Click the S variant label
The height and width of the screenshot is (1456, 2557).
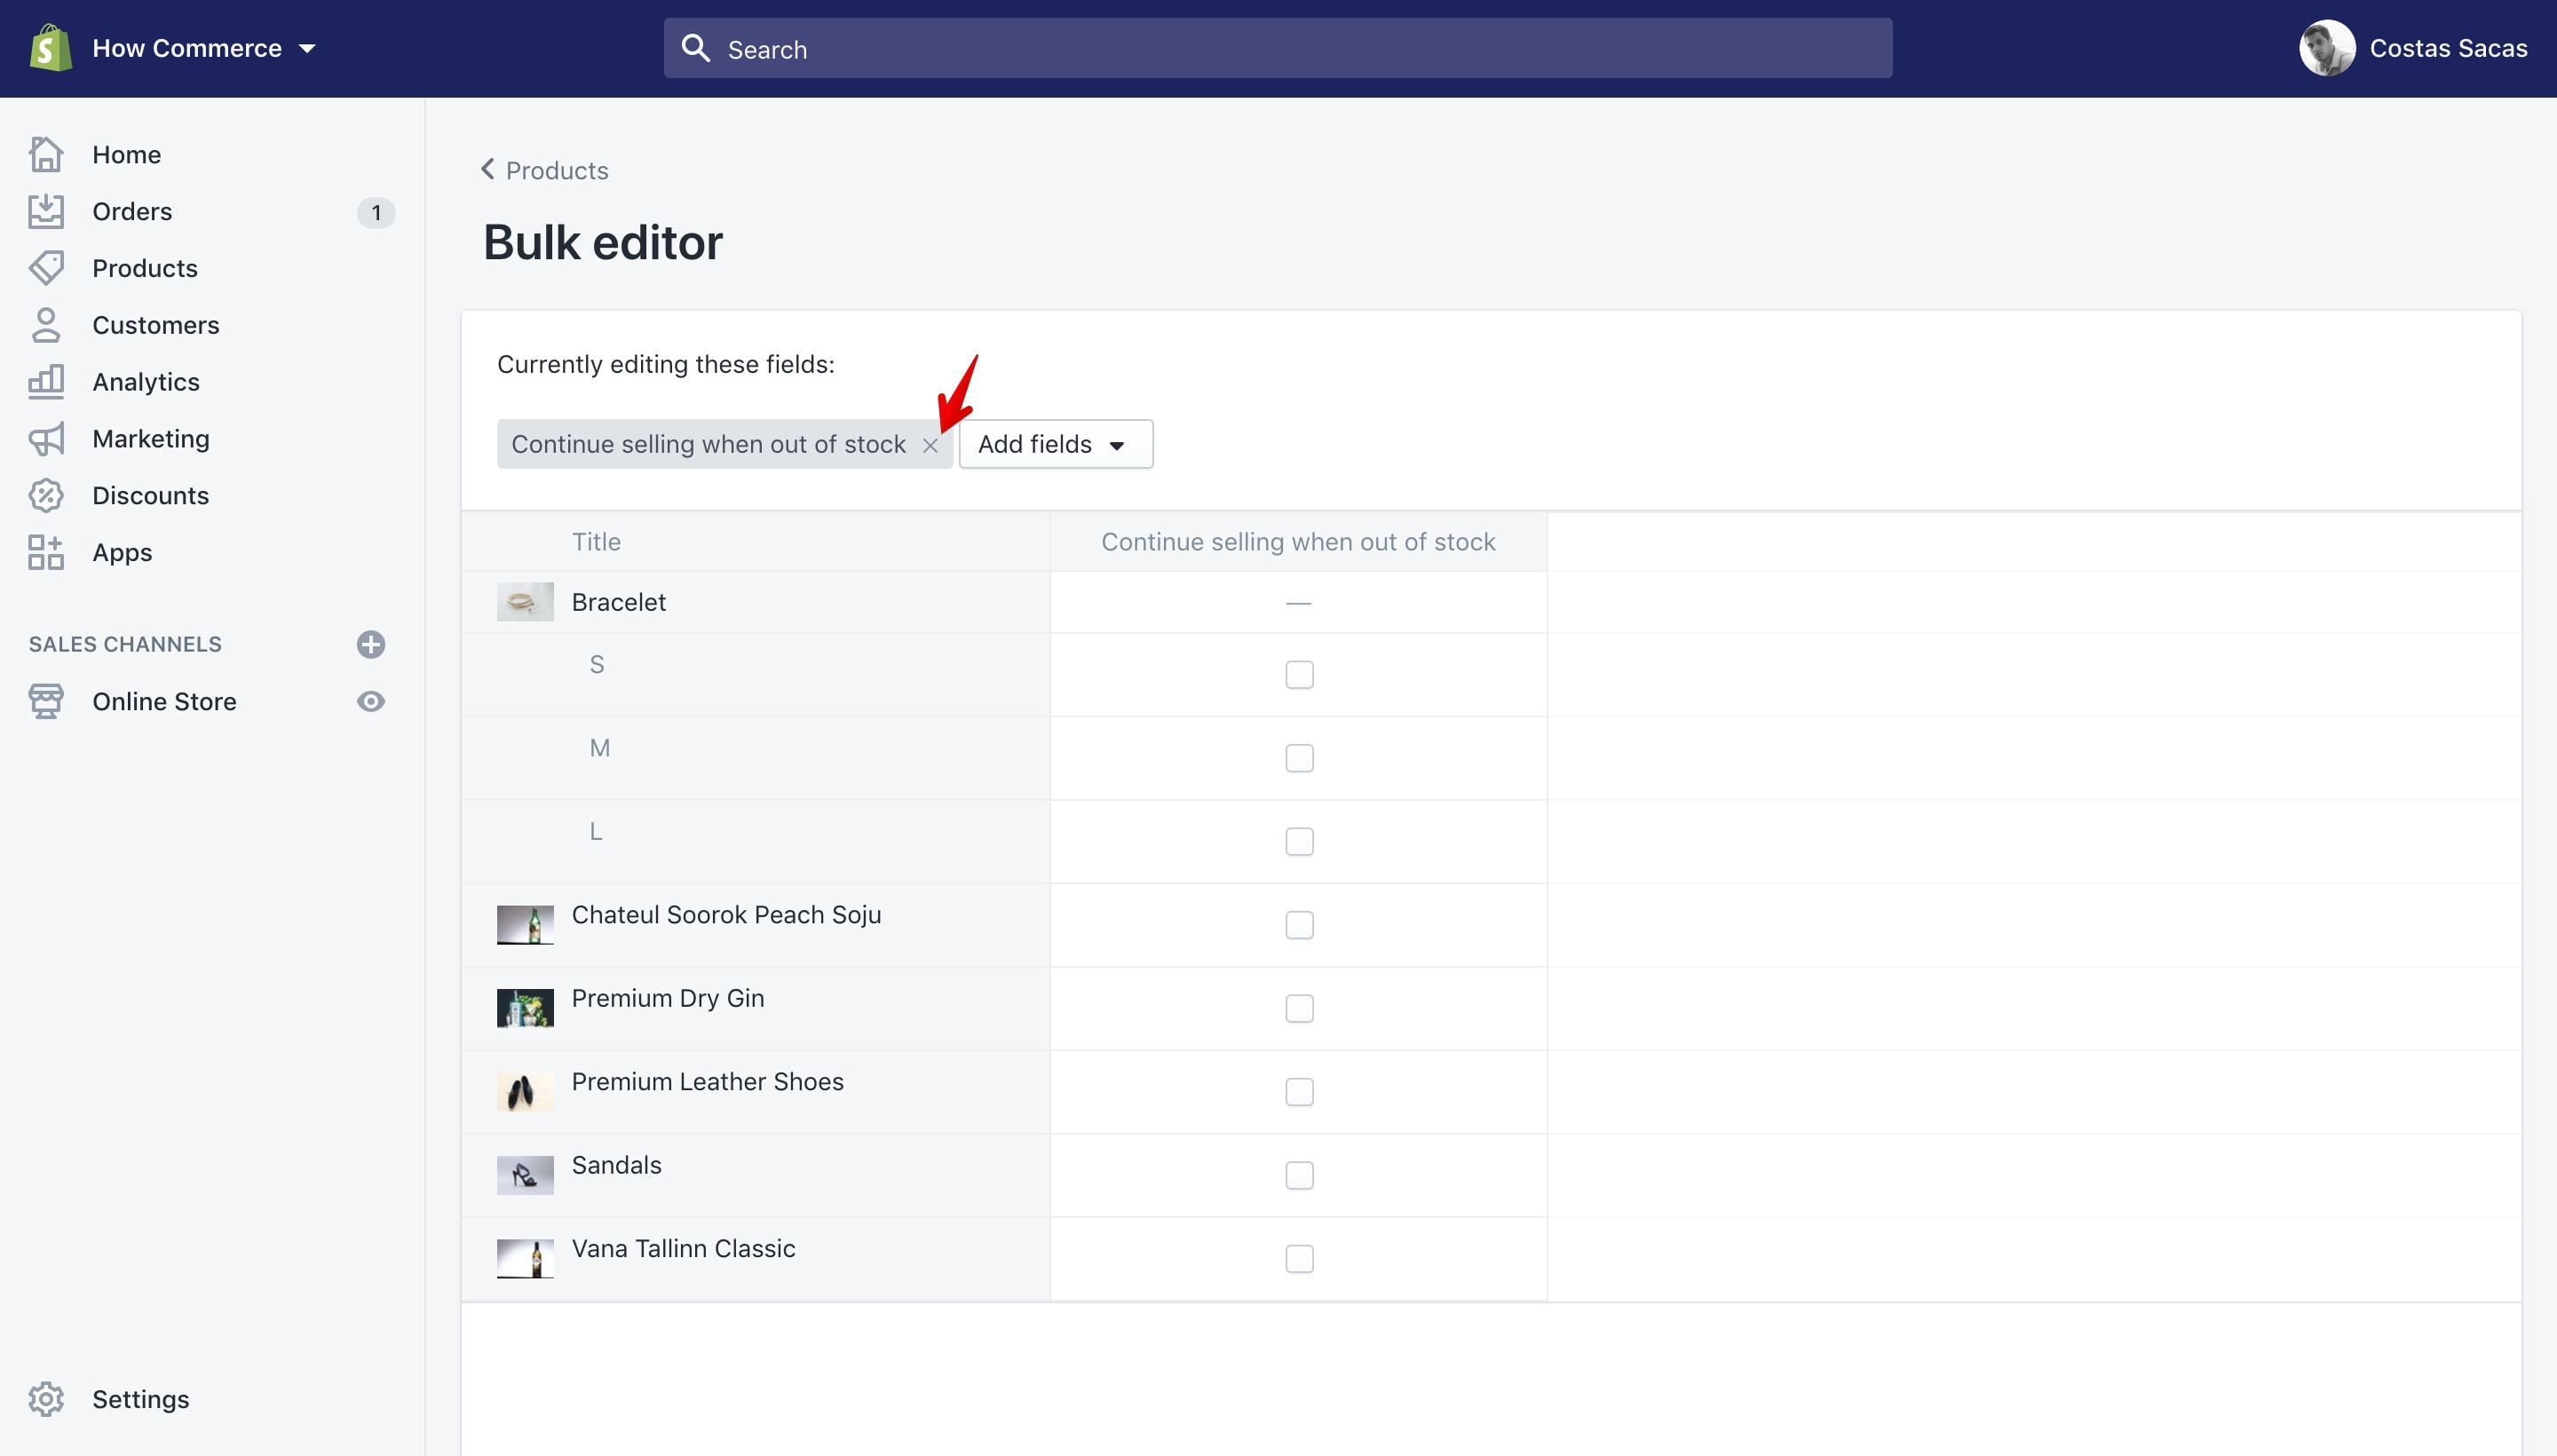click(597, 664)
